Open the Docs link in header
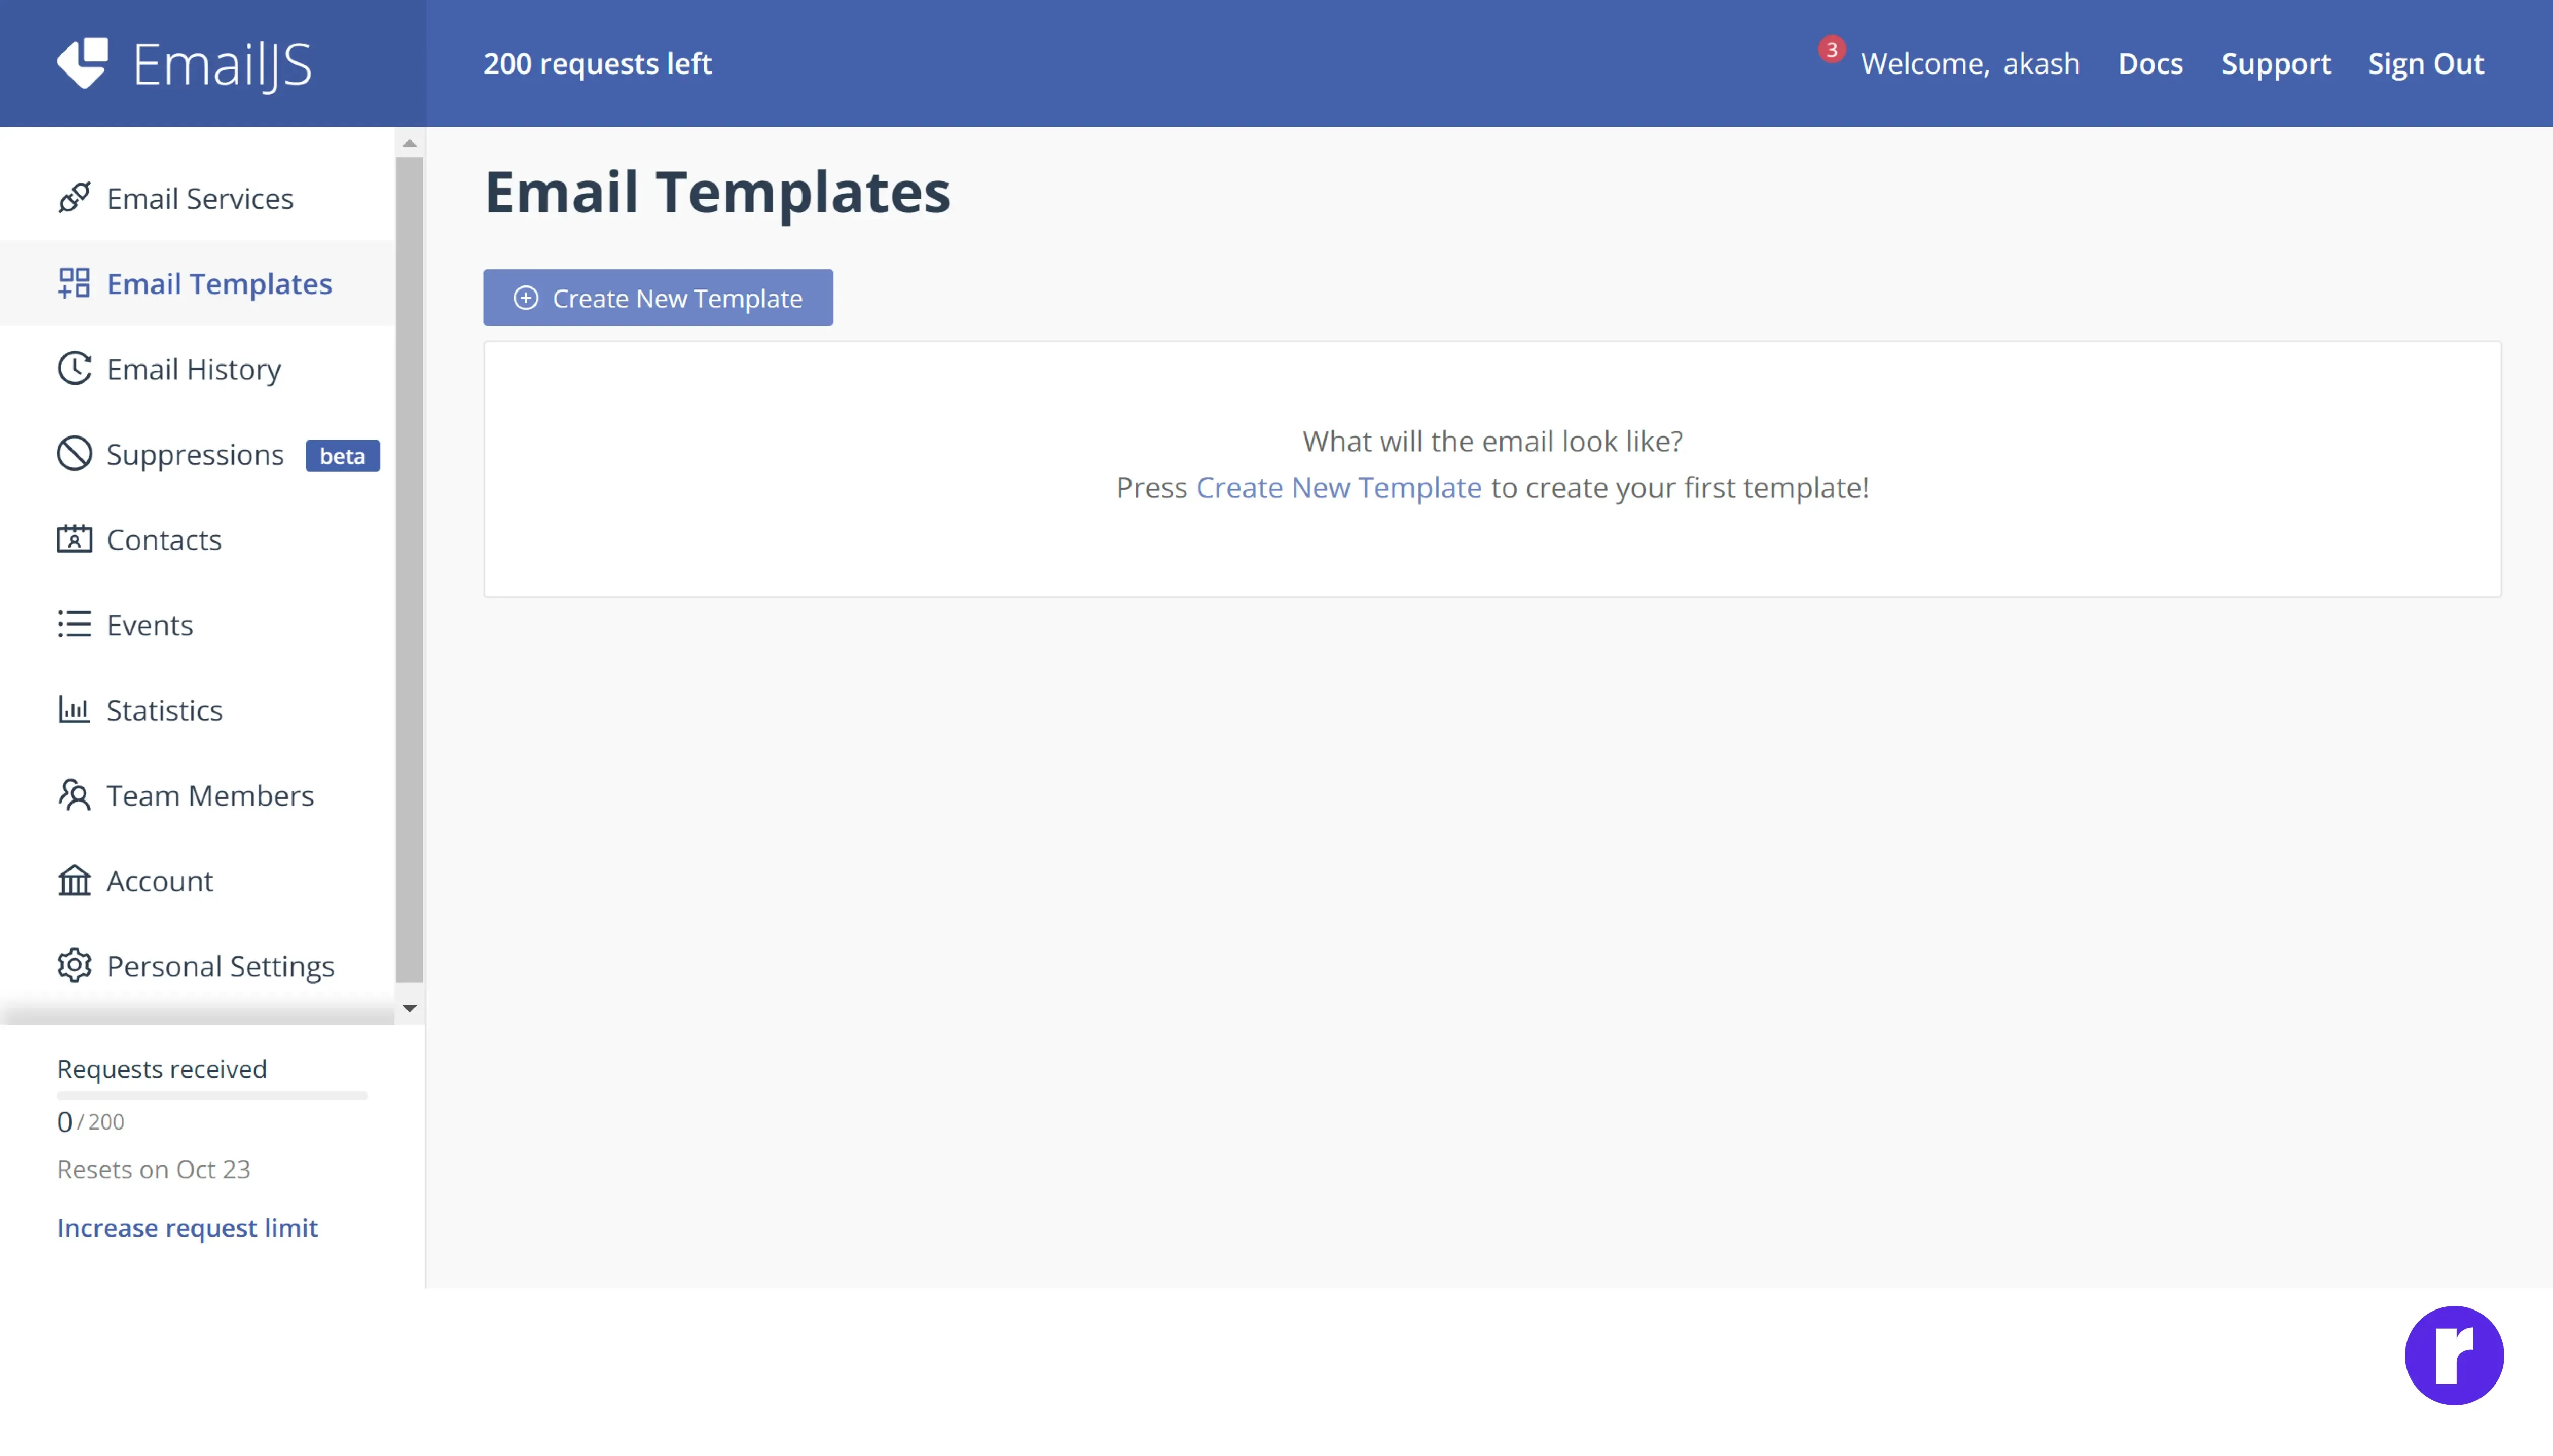Screen dimensions: 2553x1456 2150,63
